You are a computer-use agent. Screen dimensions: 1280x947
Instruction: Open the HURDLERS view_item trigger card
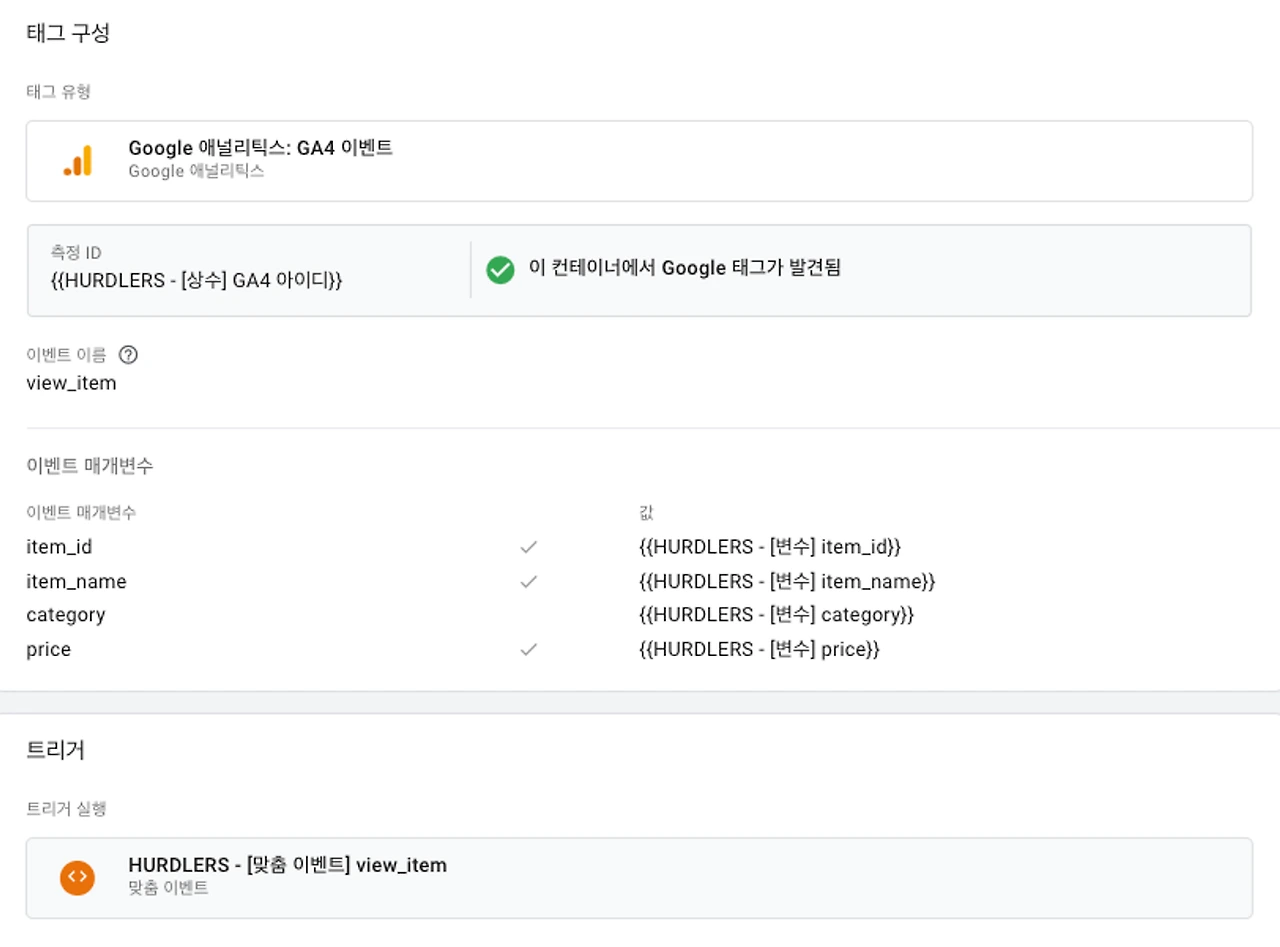pos(639,877)
